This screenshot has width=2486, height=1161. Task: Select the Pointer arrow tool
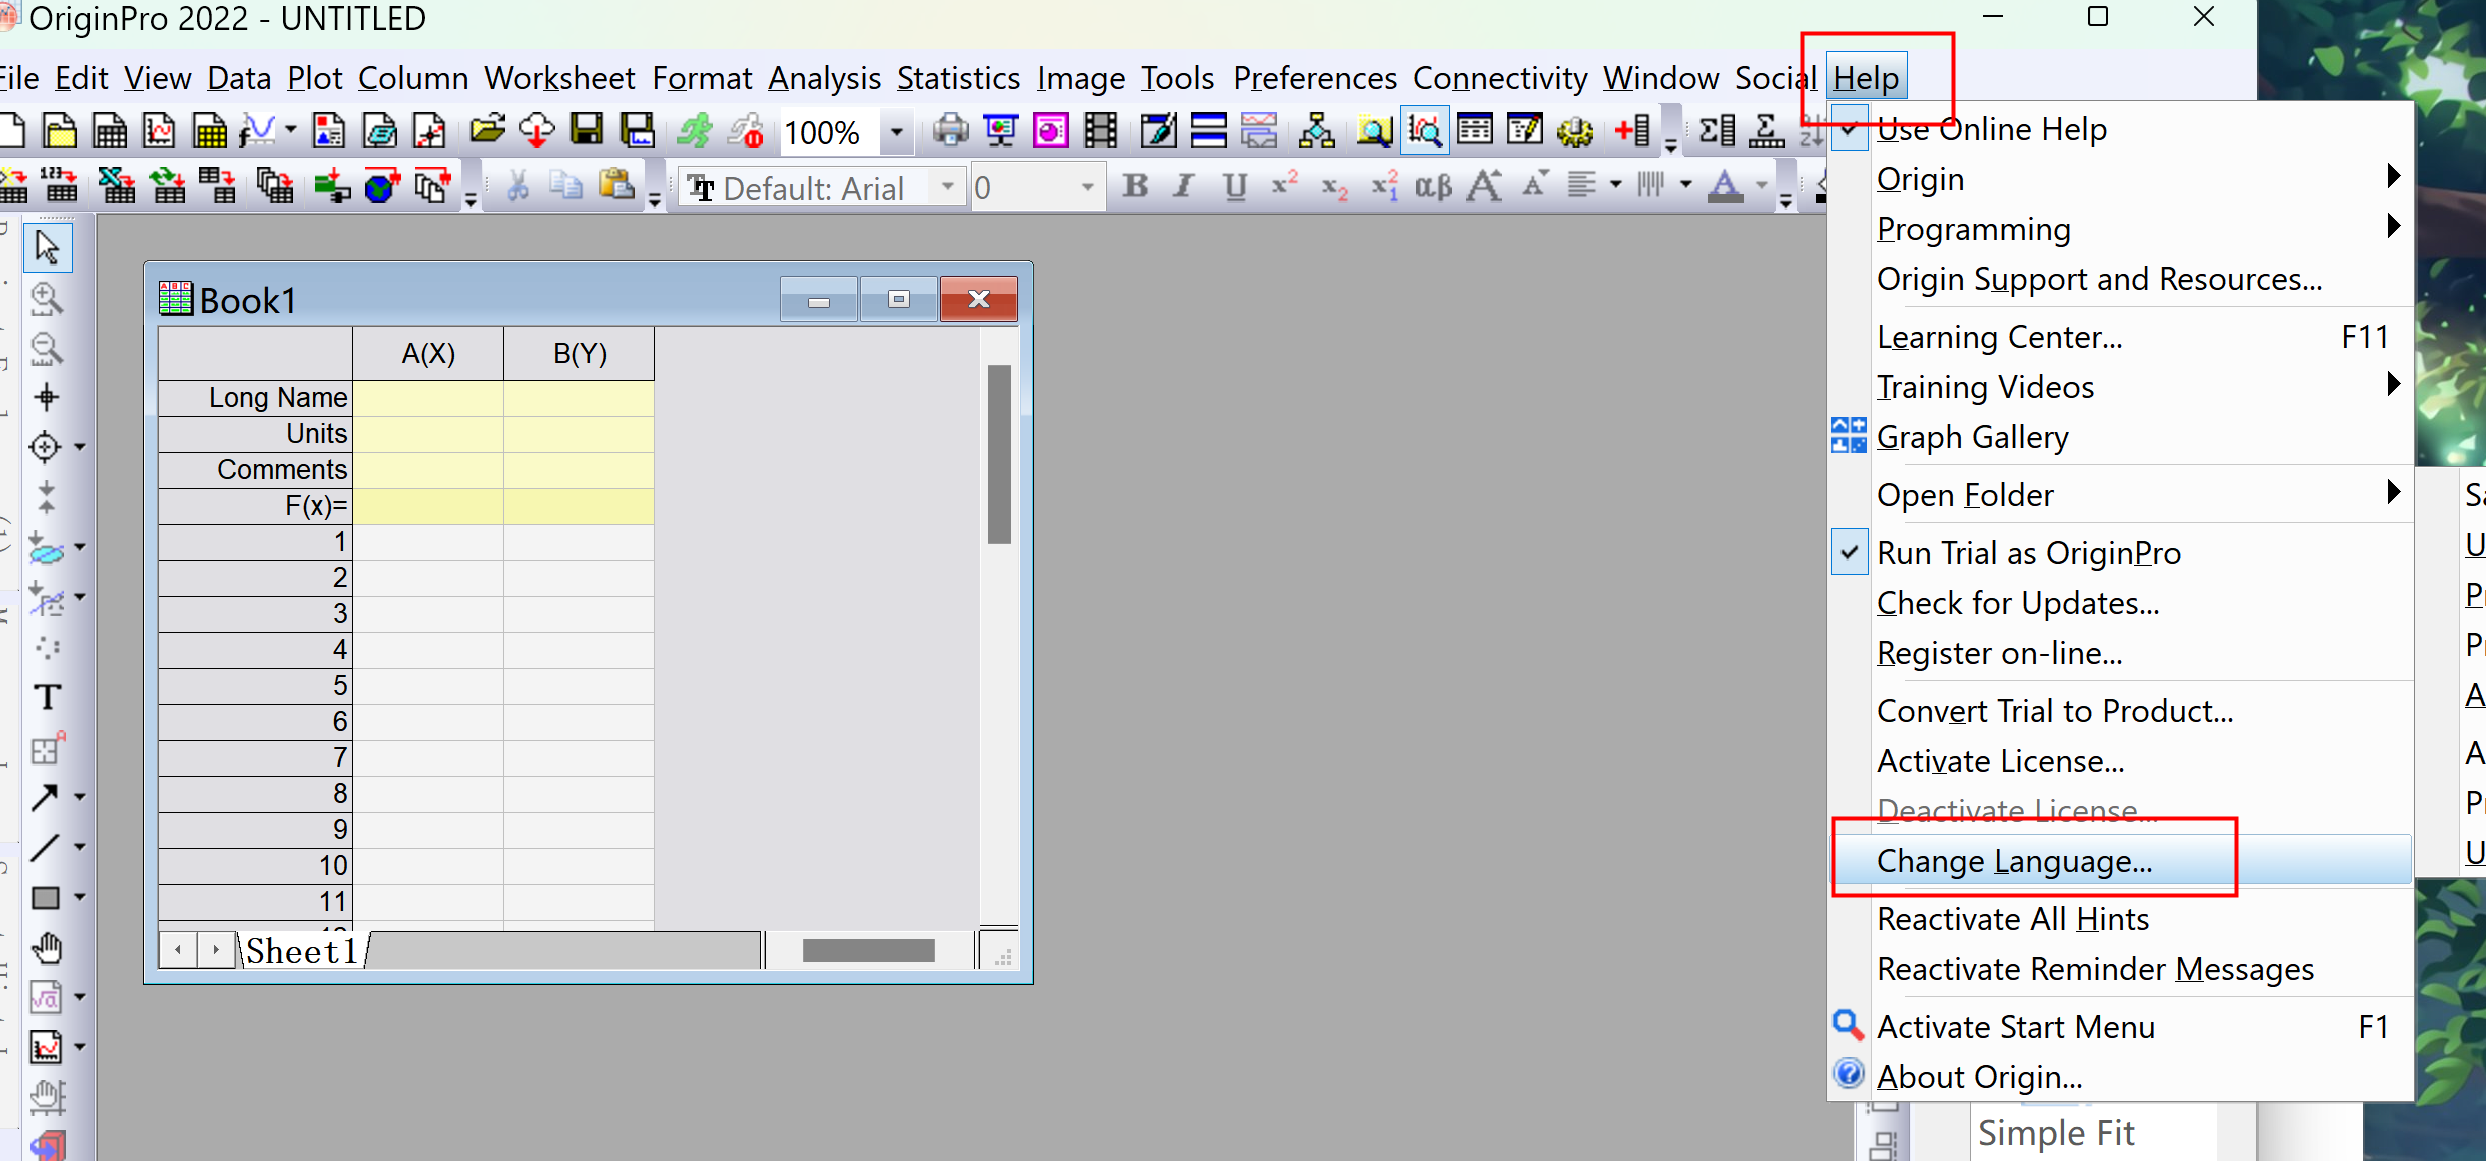47,247
